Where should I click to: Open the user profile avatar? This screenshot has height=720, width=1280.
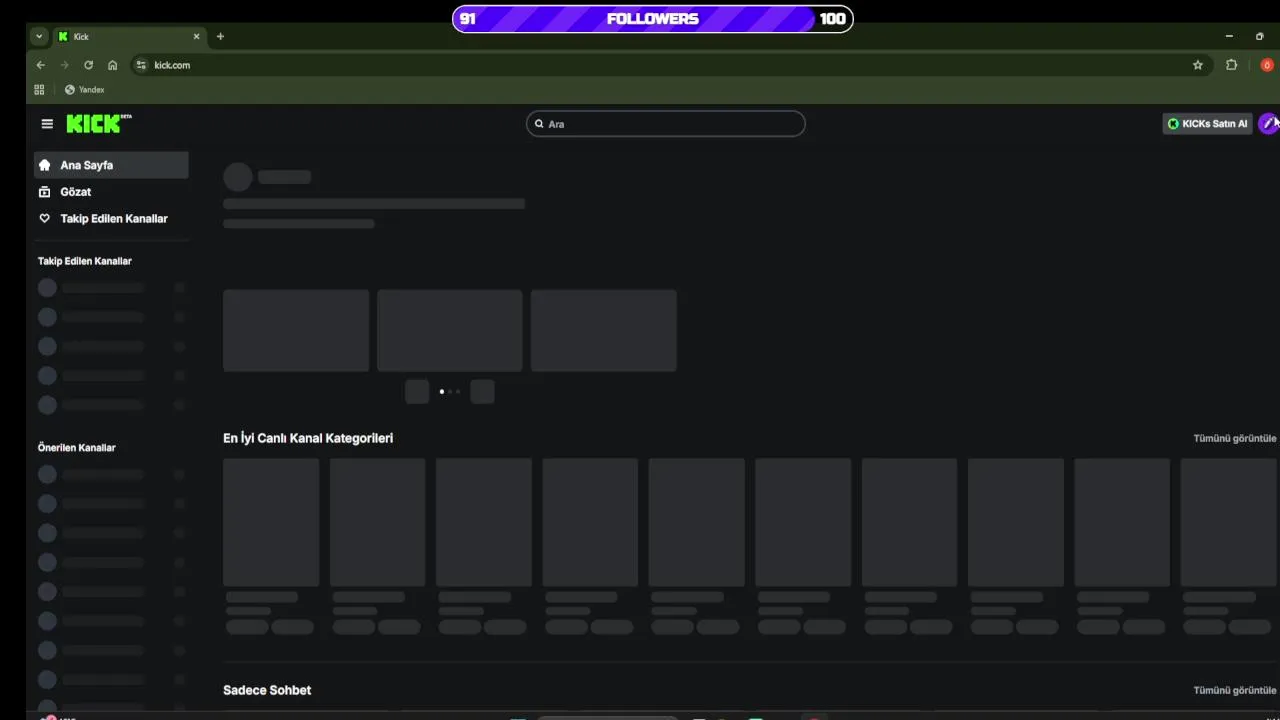tap(1268, 123)
